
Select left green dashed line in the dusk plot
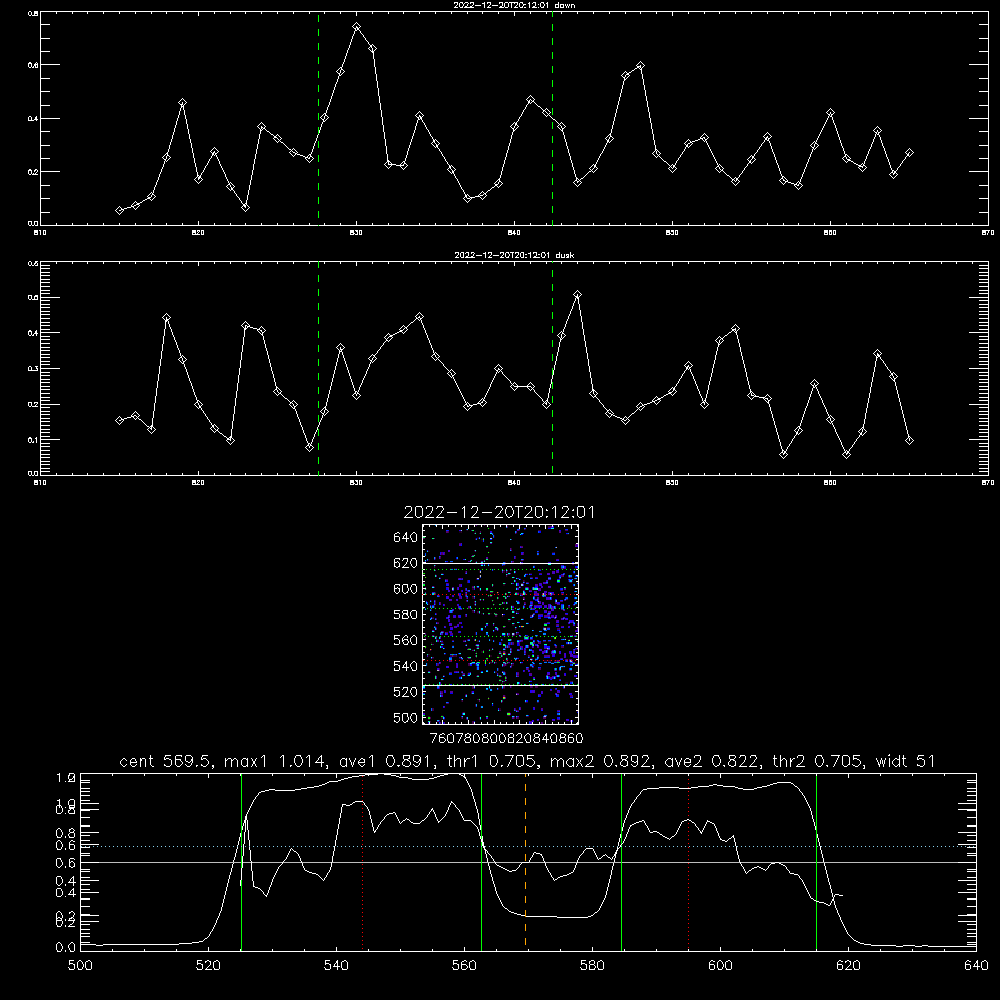pyautogui.click(x=318, y=368)
